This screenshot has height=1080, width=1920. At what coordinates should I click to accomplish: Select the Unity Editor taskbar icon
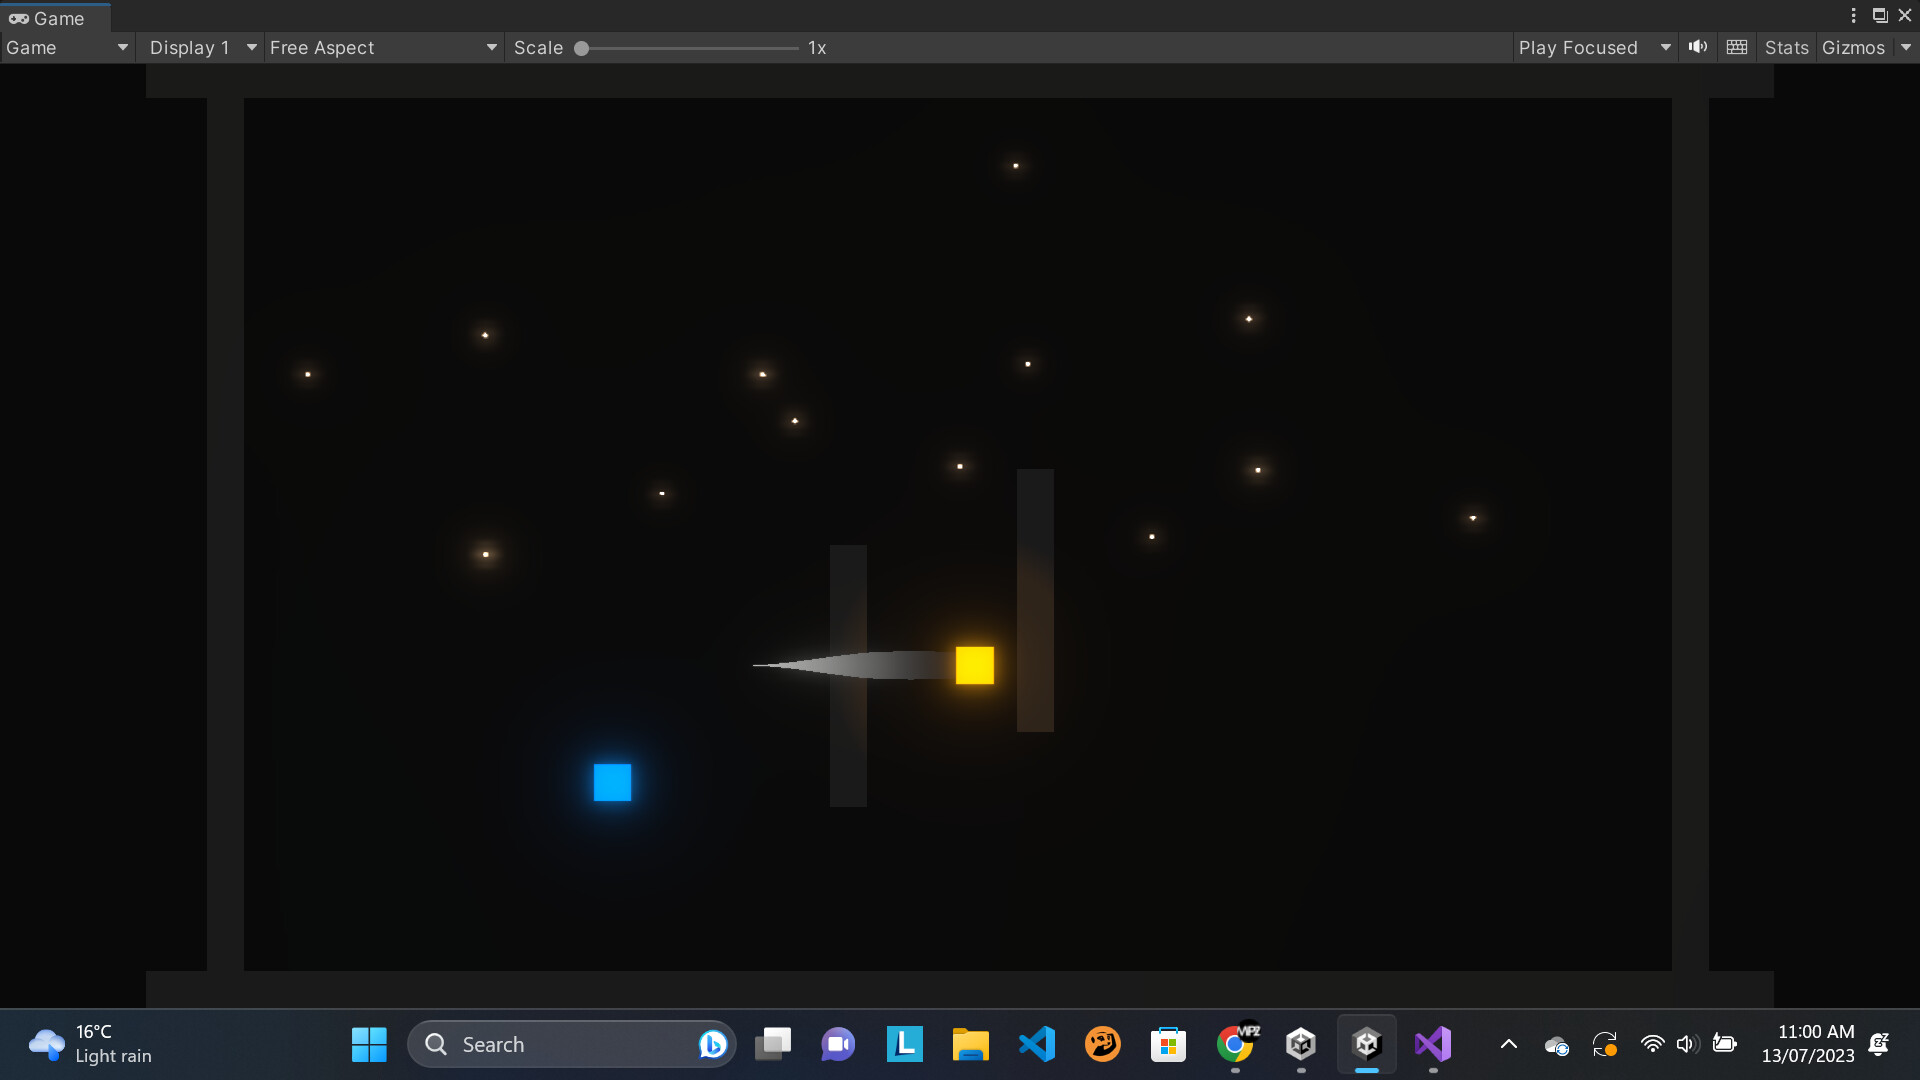coord(1367,1043)
